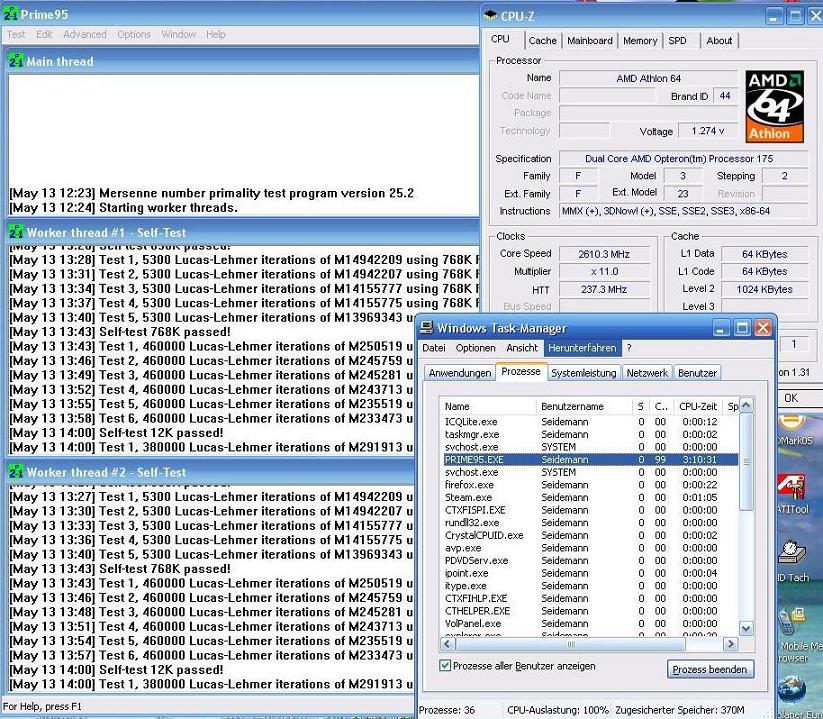Click the Windows Task-Manager title icon
Screen dimensions: 823x719
coord(427,328)
